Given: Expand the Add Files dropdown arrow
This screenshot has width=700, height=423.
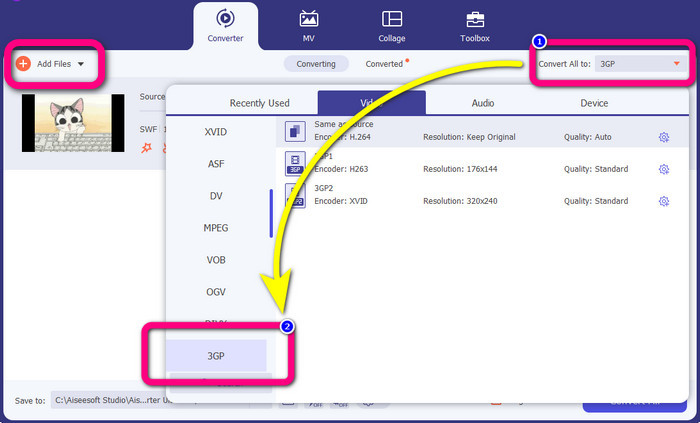Looking at the screenshot, I should (x=80, y=64).
